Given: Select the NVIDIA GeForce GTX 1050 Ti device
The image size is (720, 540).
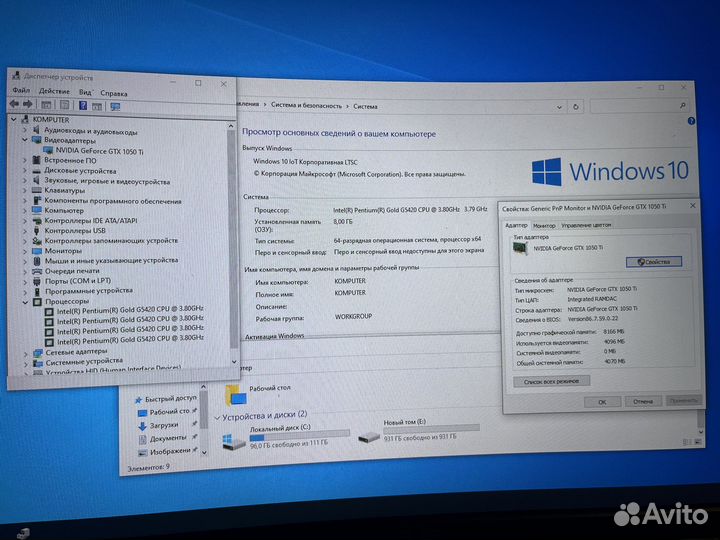Looking at the screenshot, I should click(100, 151).
